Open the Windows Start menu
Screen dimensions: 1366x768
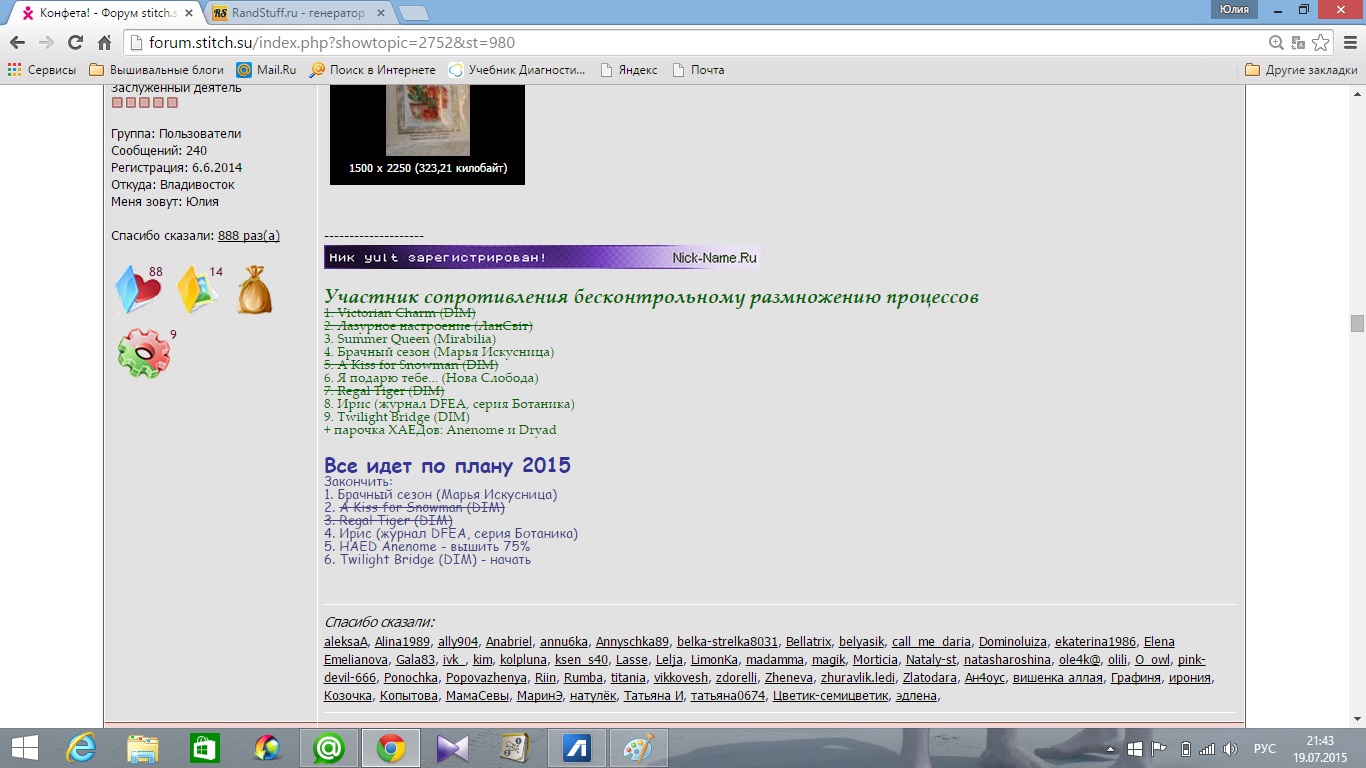coord(25,748)
